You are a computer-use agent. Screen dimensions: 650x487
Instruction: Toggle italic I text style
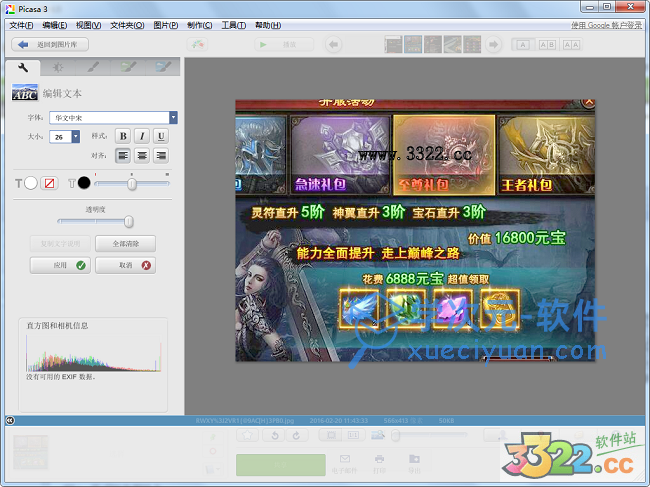[x=142, y=136]
